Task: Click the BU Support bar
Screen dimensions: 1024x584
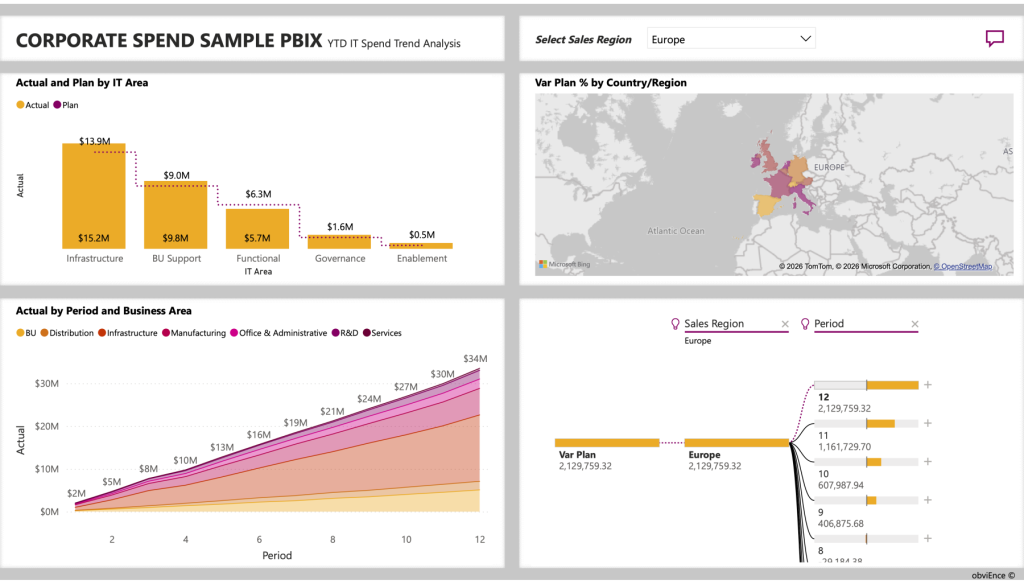Action: (x=175, y=214)
